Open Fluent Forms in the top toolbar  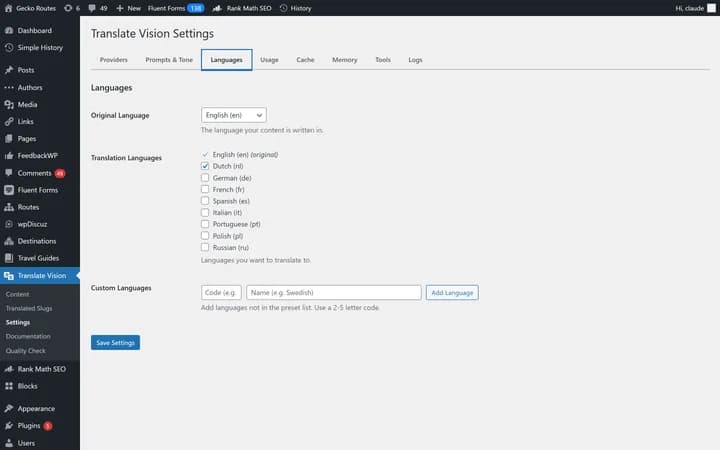(x=176, y=8)
